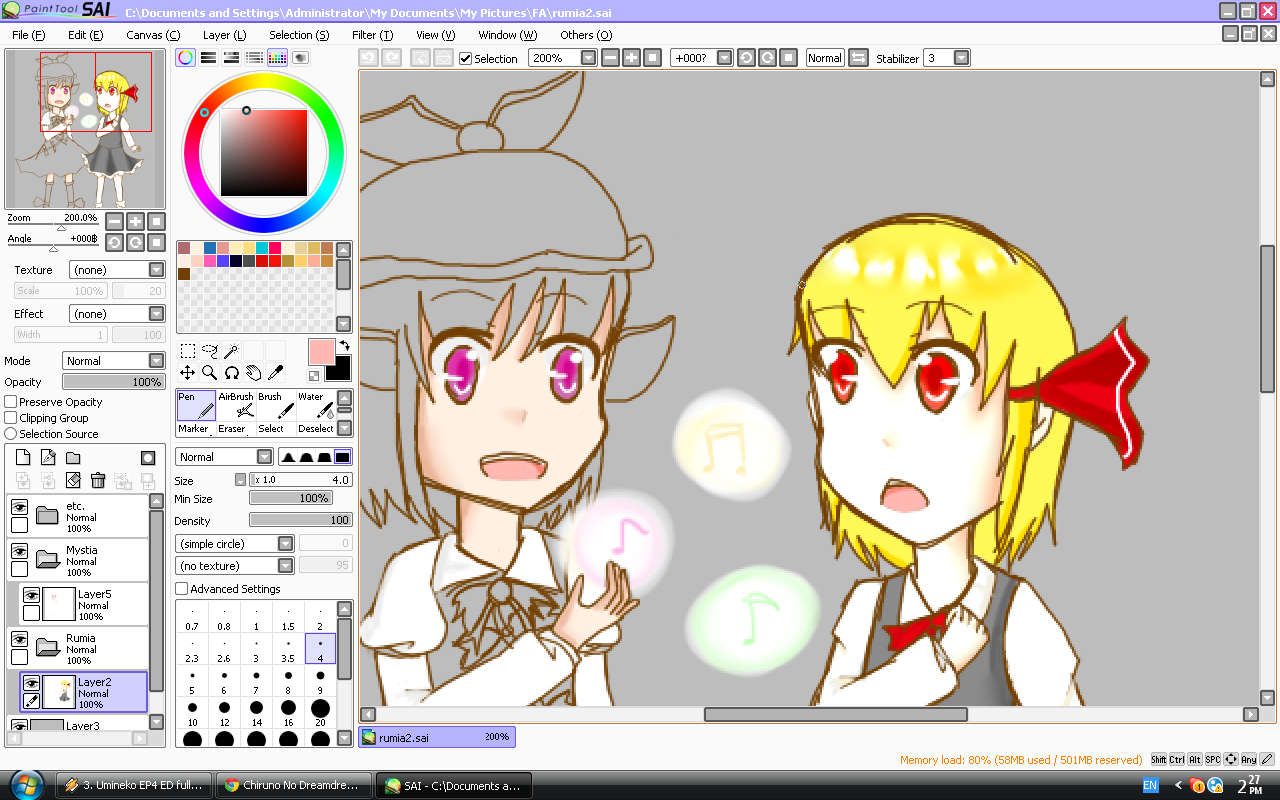Viewport: 1280px width, 800px height.
Task: Open the Canvas menu
Action: [153, 35]
